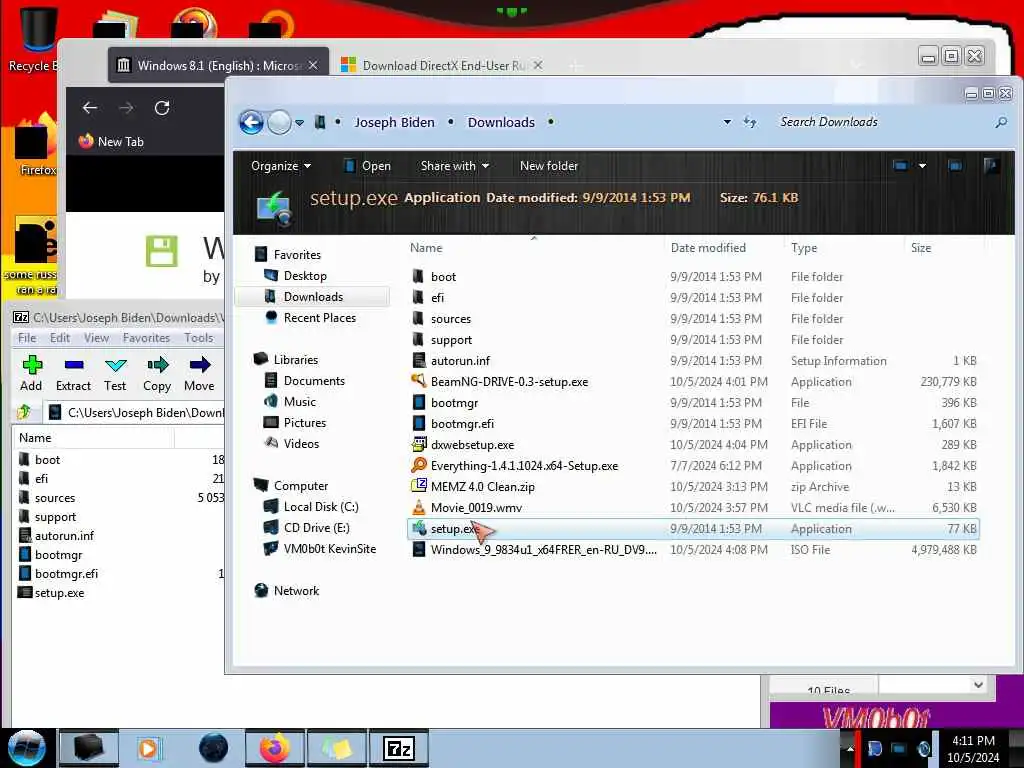Click Downloads in the address breadcrumb
The height and width of the screenshot is (768, 1024).
pyautogui.click(x=501, y=122)
